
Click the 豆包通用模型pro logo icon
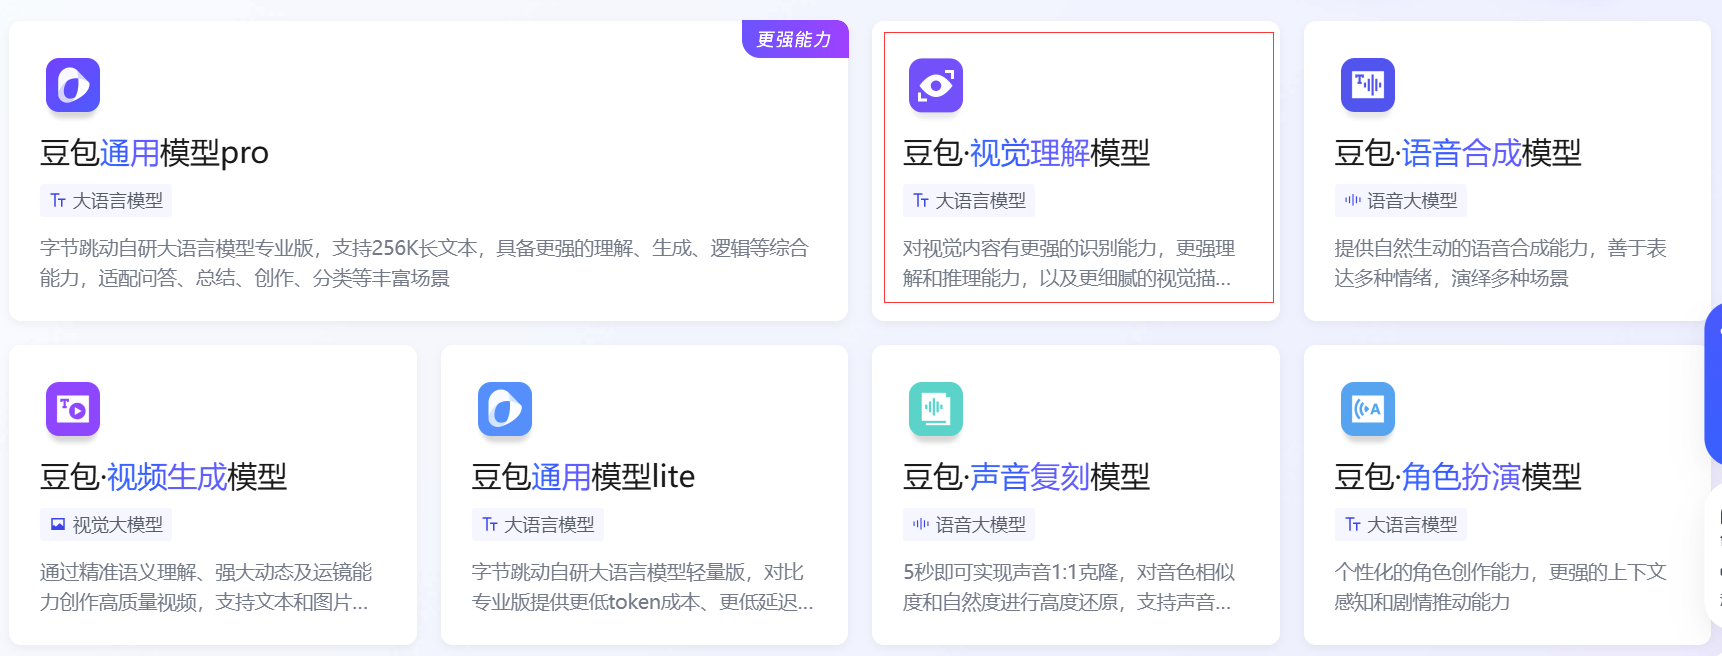73,85
